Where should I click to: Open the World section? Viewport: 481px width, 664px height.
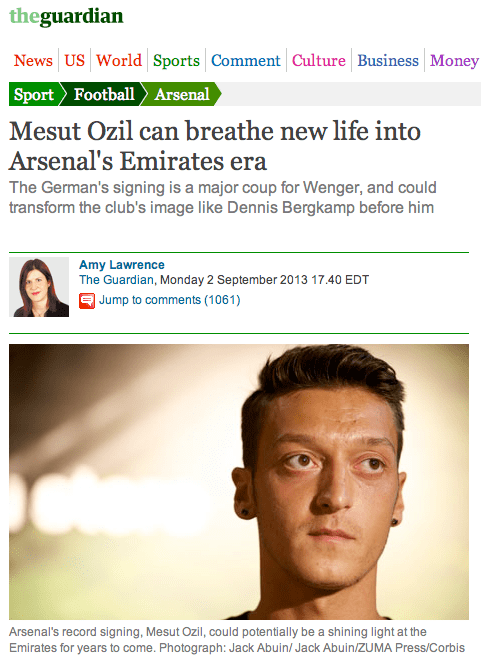tap(119, 61)
